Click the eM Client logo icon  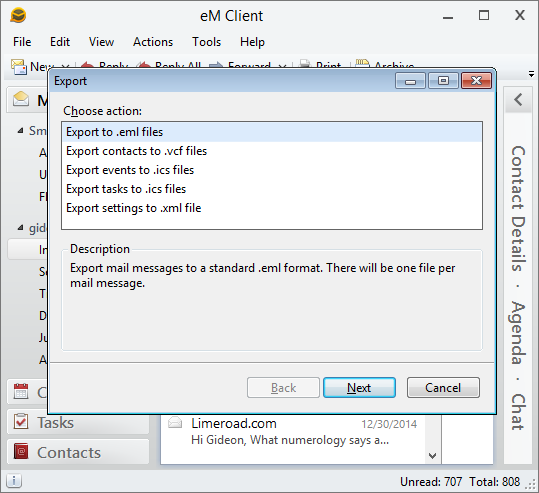(18, 15)
